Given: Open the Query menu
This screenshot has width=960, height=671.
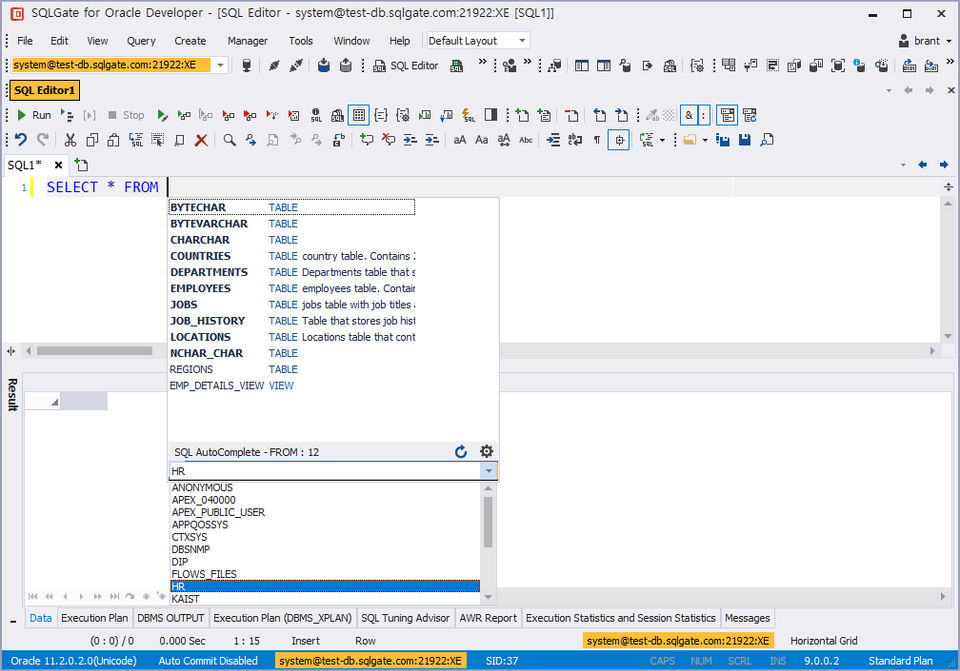Looking at the screenshot, I should point(140,41).
